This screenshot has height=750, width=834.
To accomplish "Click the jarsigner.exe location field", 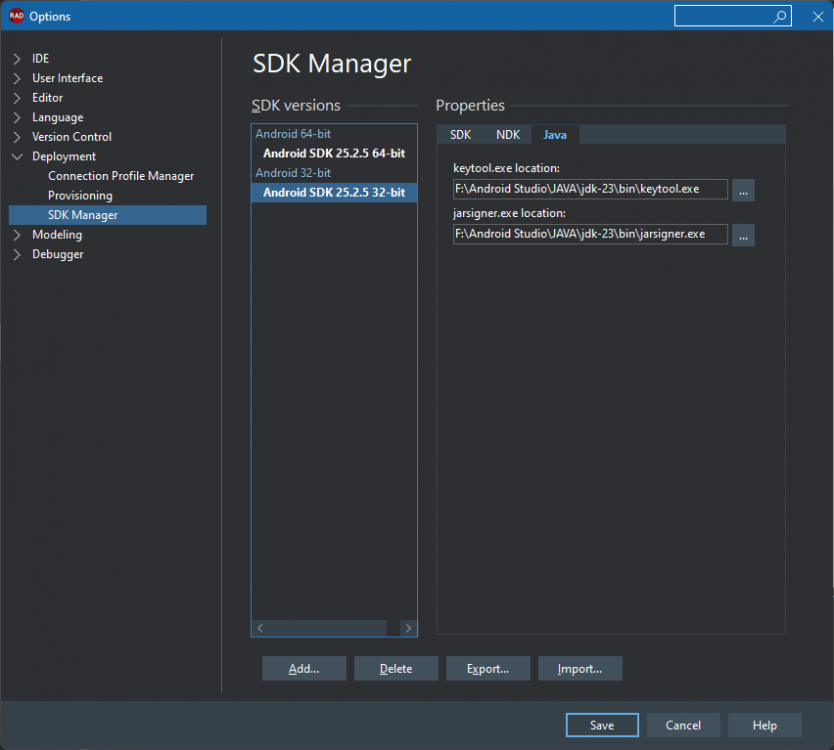I will coord(590,234).
